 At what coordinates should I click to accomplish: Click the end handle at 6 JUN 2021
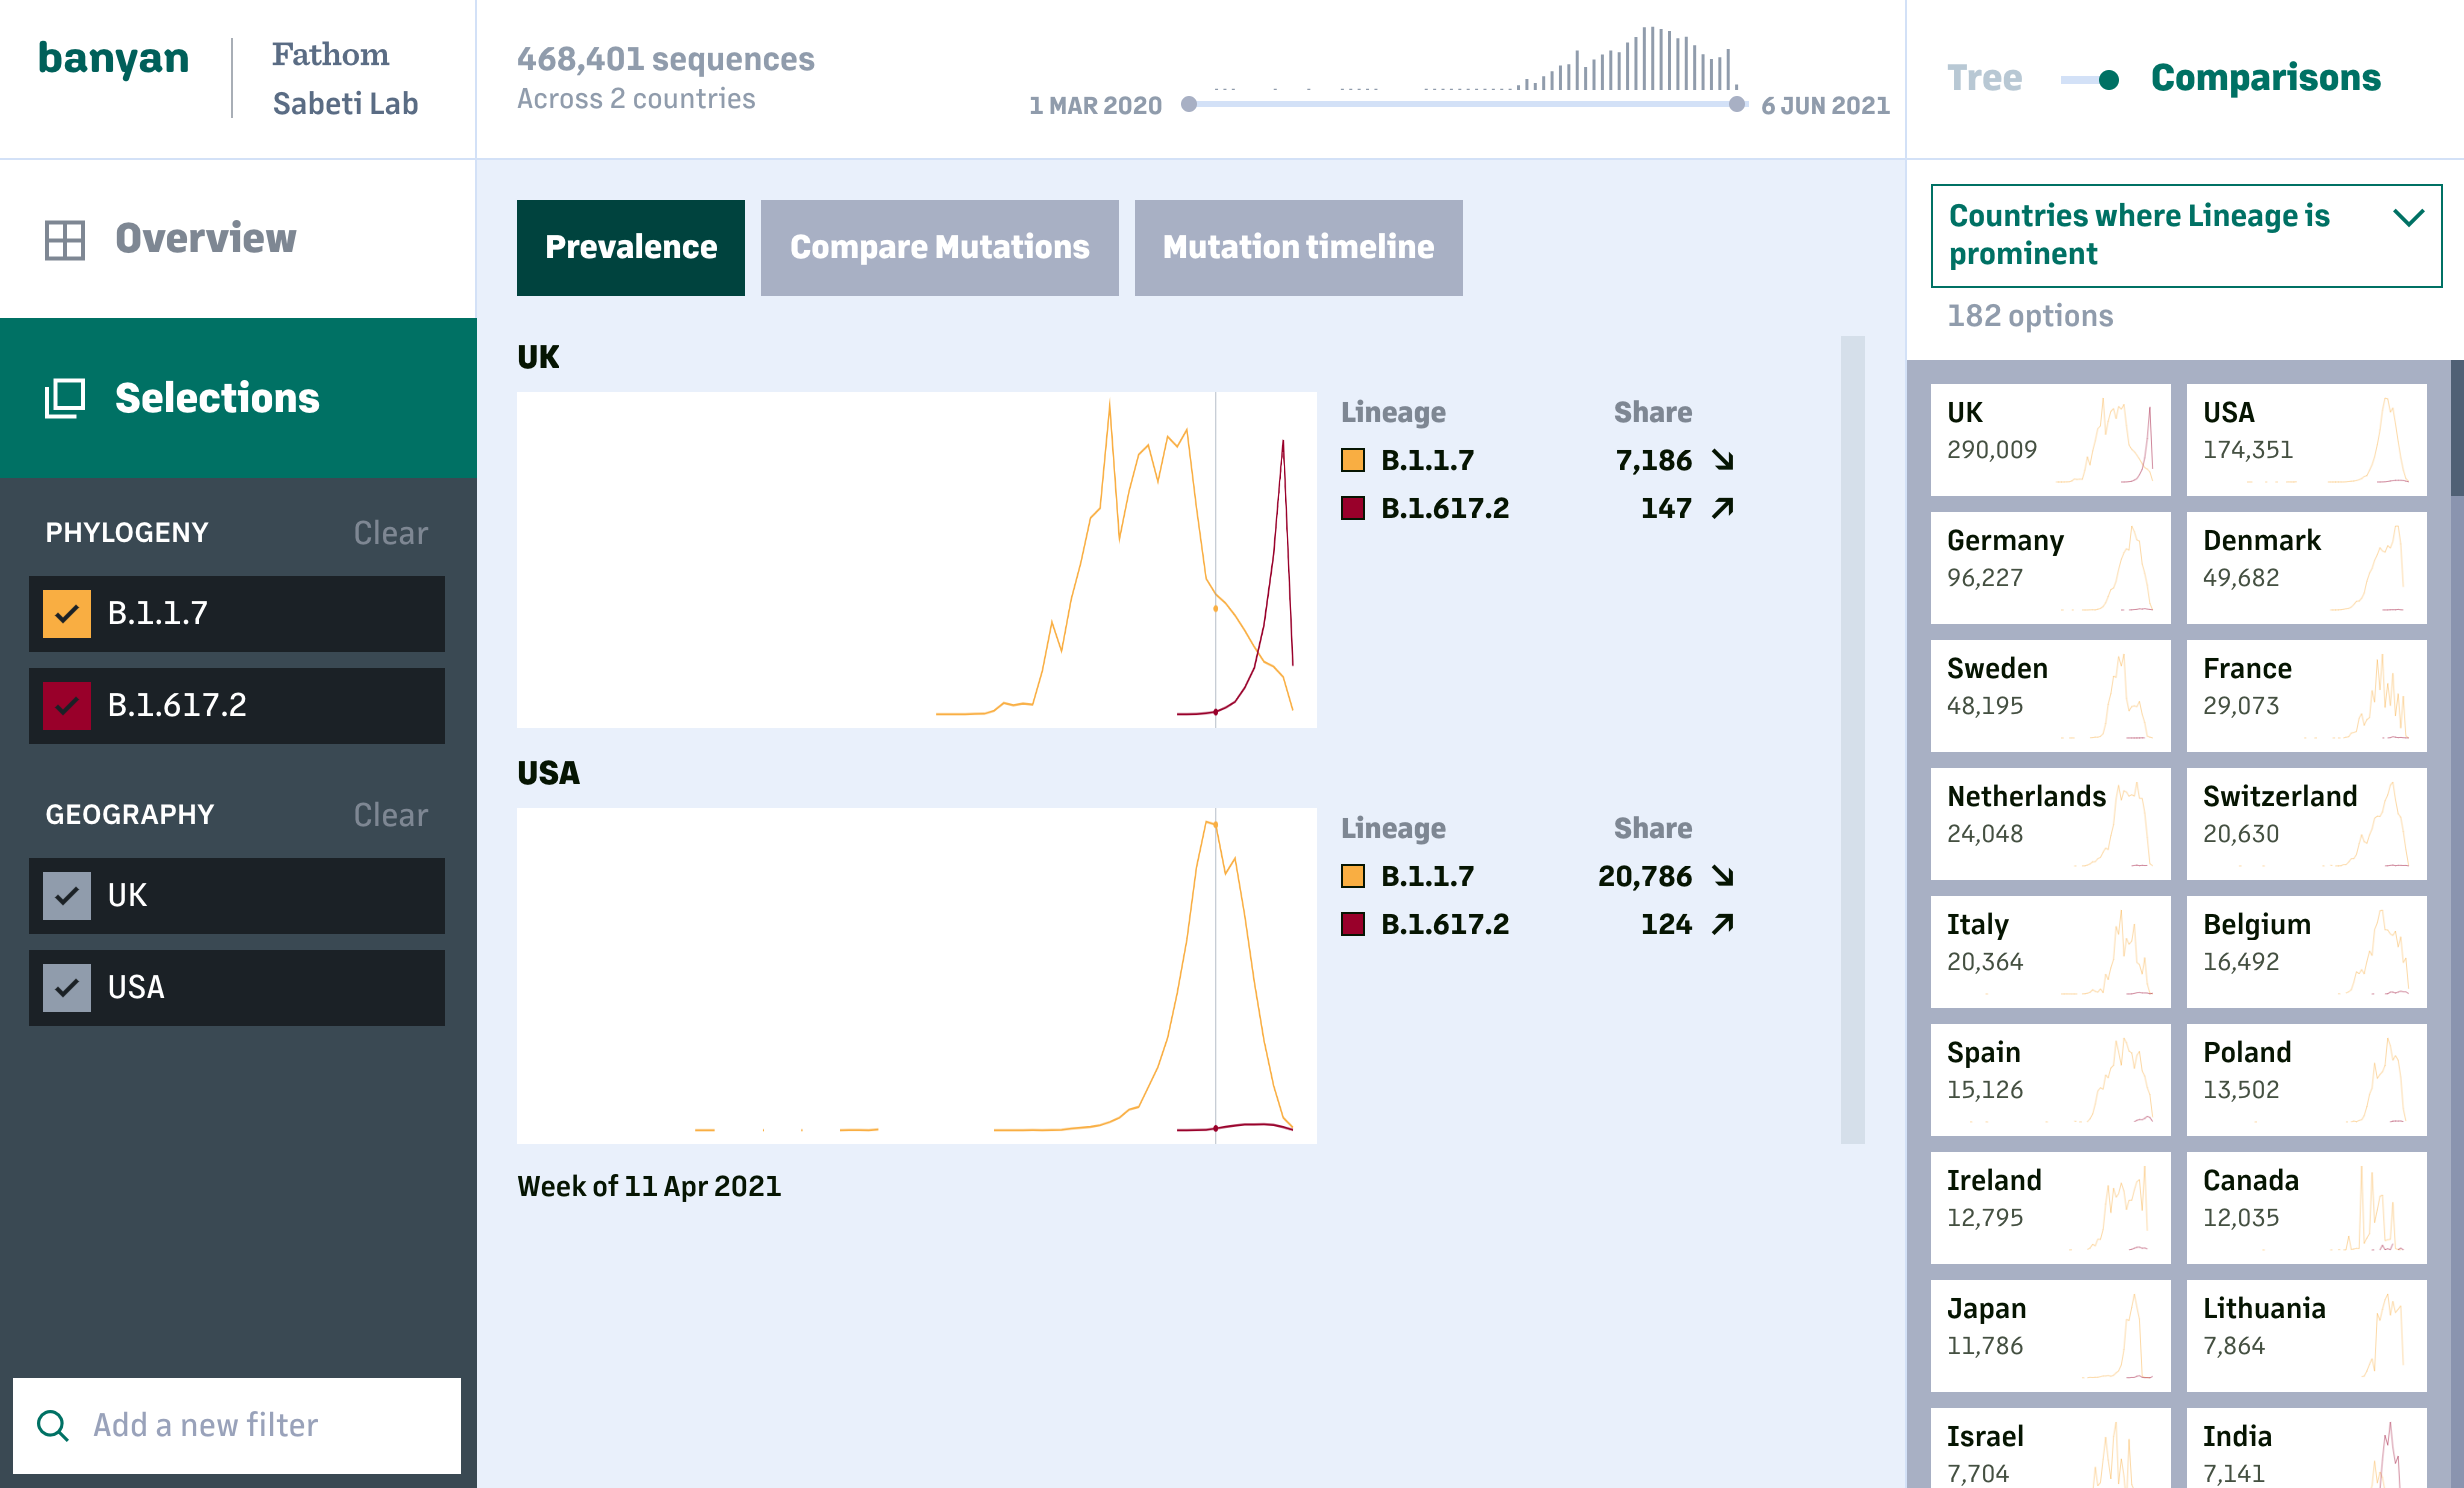tap(1737, 104)
